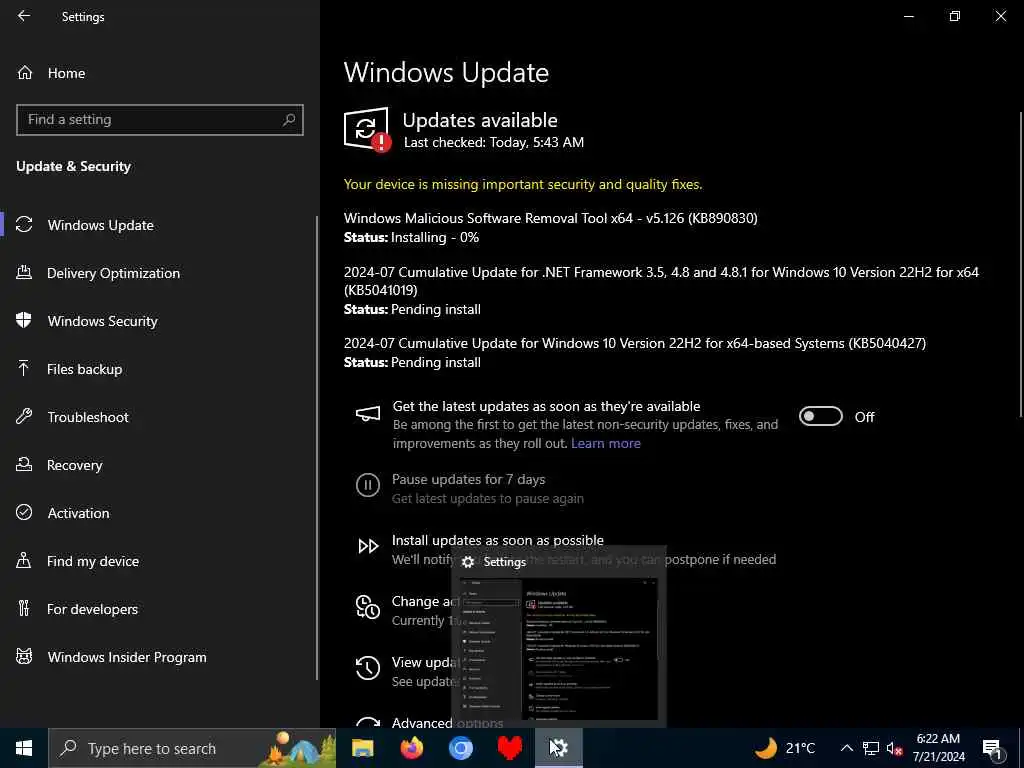Click the missing important security fixes warning
The width and height of the screenshot is (1024, 768).
(523, 184)
